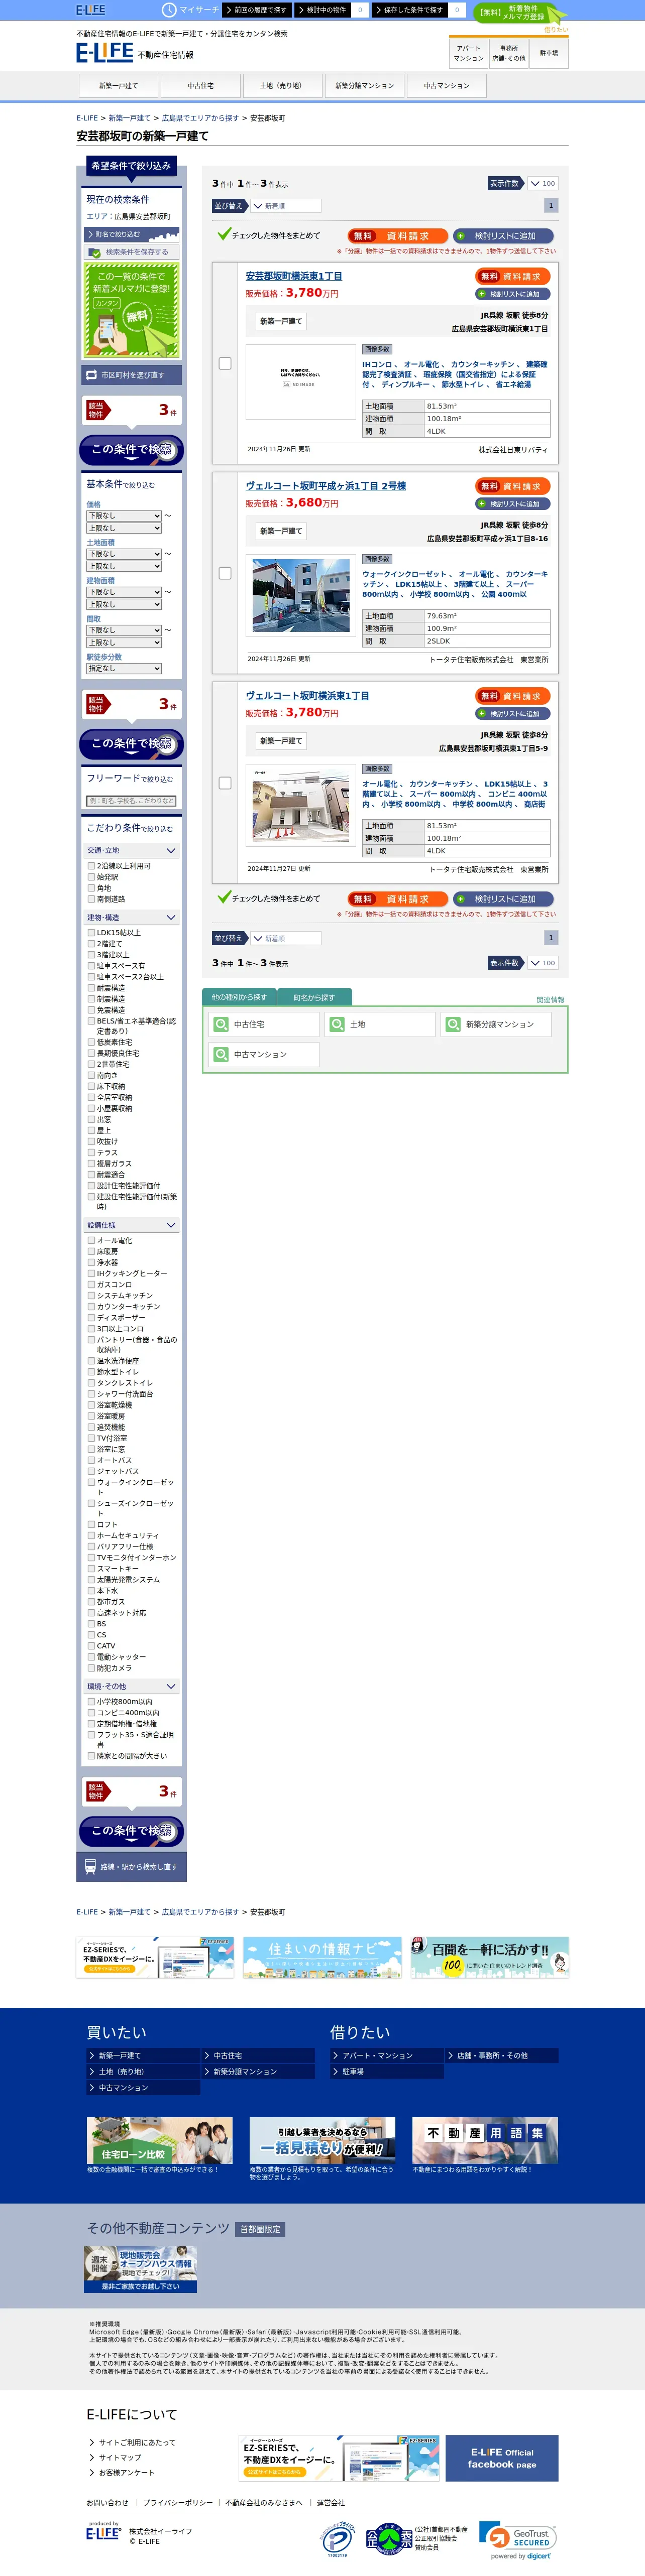
Task: Click 保存した条件で探す in the top bar
Action: pos(409,9)
